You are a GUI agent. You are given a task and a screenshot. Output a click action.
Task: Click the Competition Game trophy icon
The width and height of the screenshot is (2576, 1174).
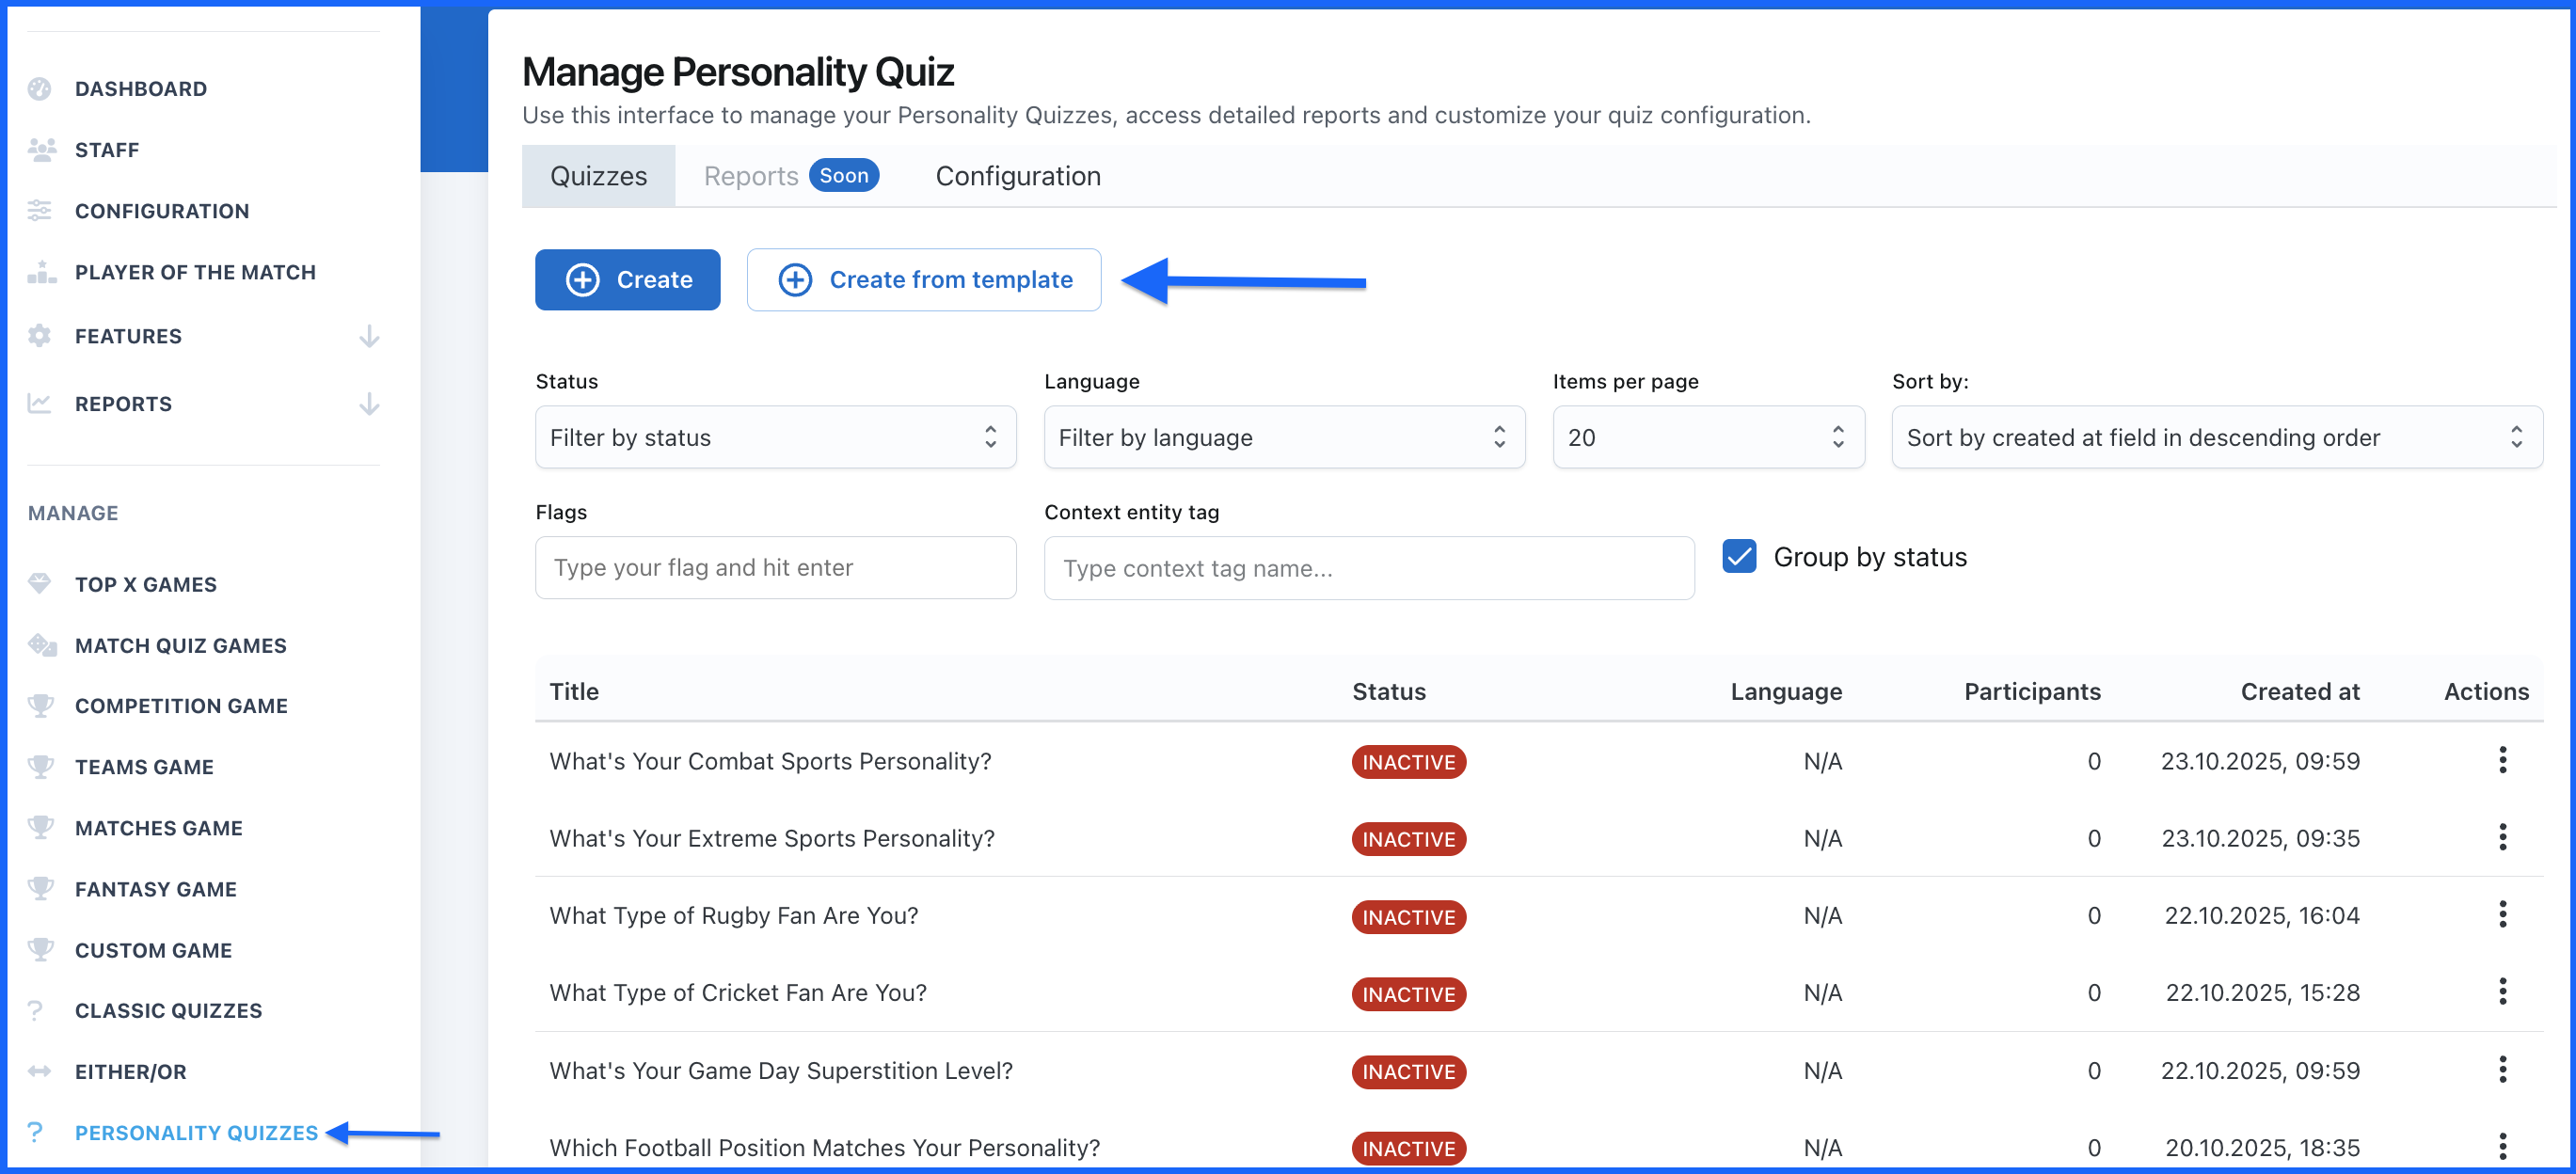click(41, 706)
